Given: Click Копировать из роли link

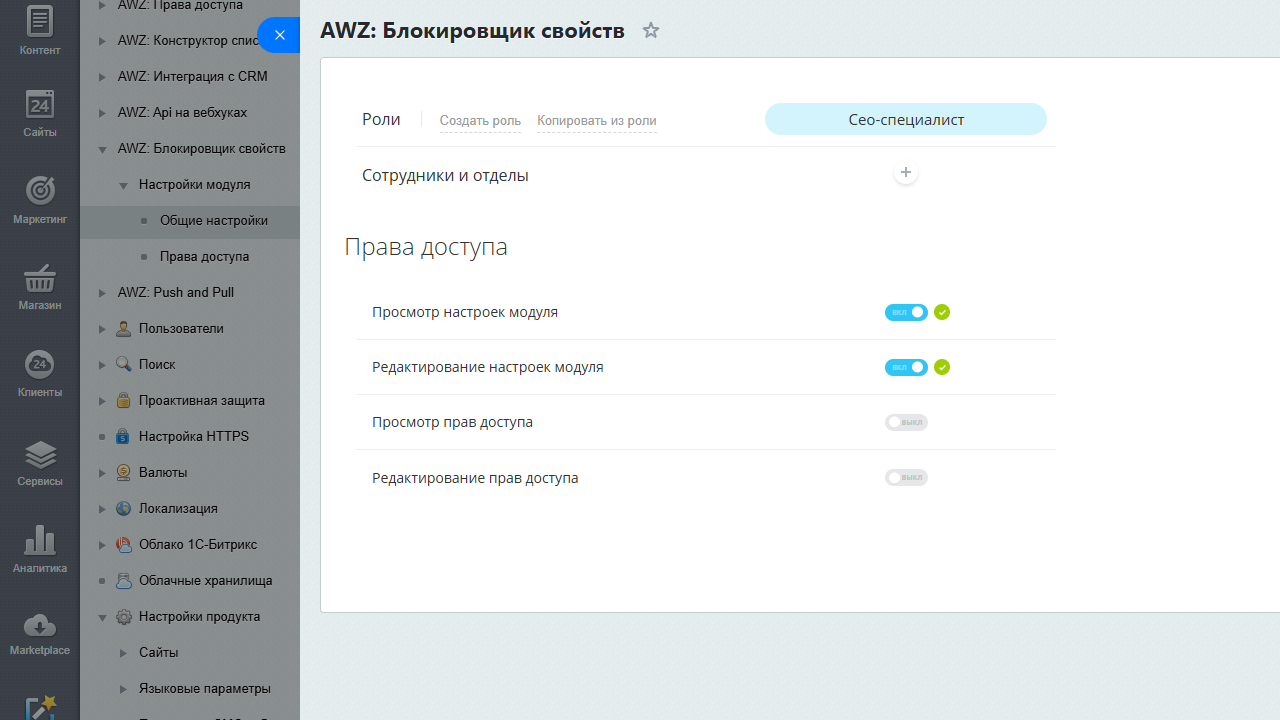Looking at the screenshot, I should [x=597, y=121].
